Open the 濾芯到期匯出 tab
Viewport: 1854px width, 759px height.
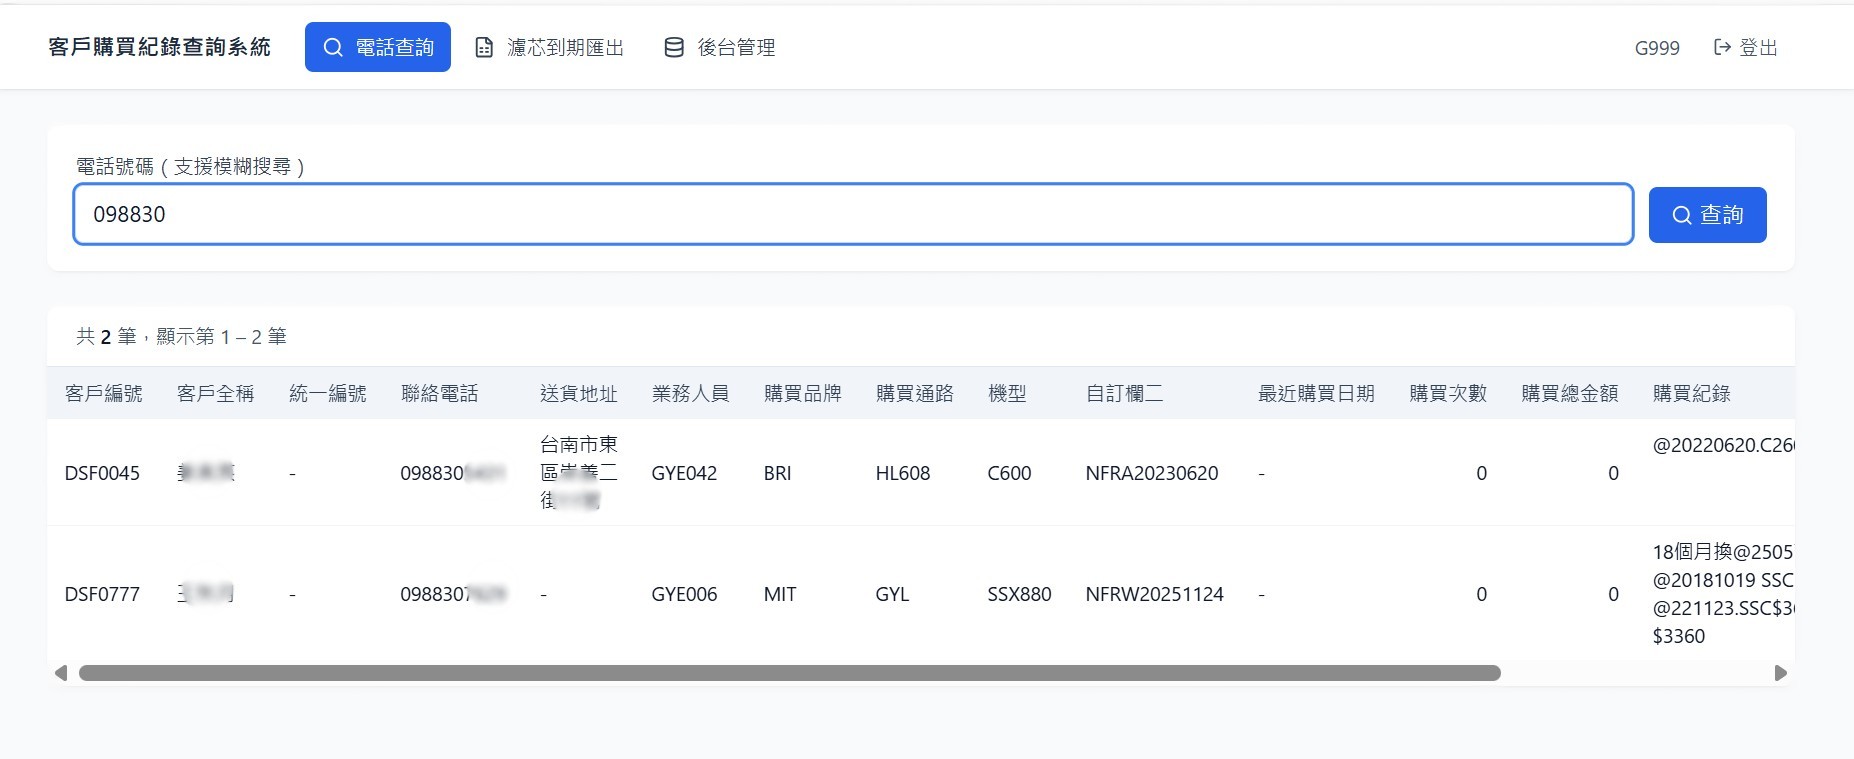(x=549, y=47)
